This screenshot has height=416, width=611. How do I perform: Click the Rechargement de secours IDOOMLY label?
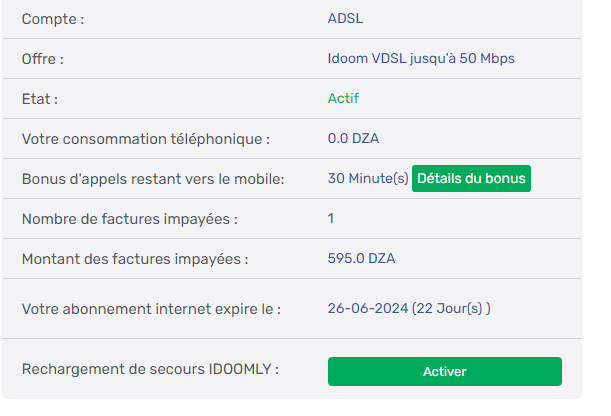(x=150, y=369)
